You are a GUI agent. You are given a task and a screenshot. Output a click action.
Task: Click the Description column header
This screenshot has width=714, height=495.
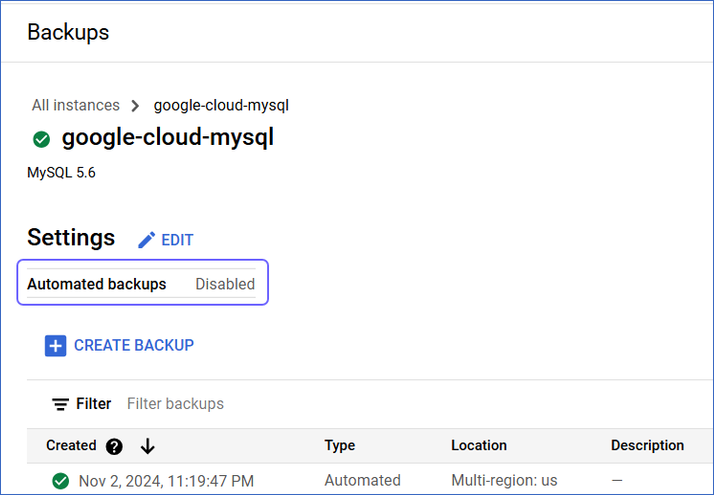(x=647, y=445)
